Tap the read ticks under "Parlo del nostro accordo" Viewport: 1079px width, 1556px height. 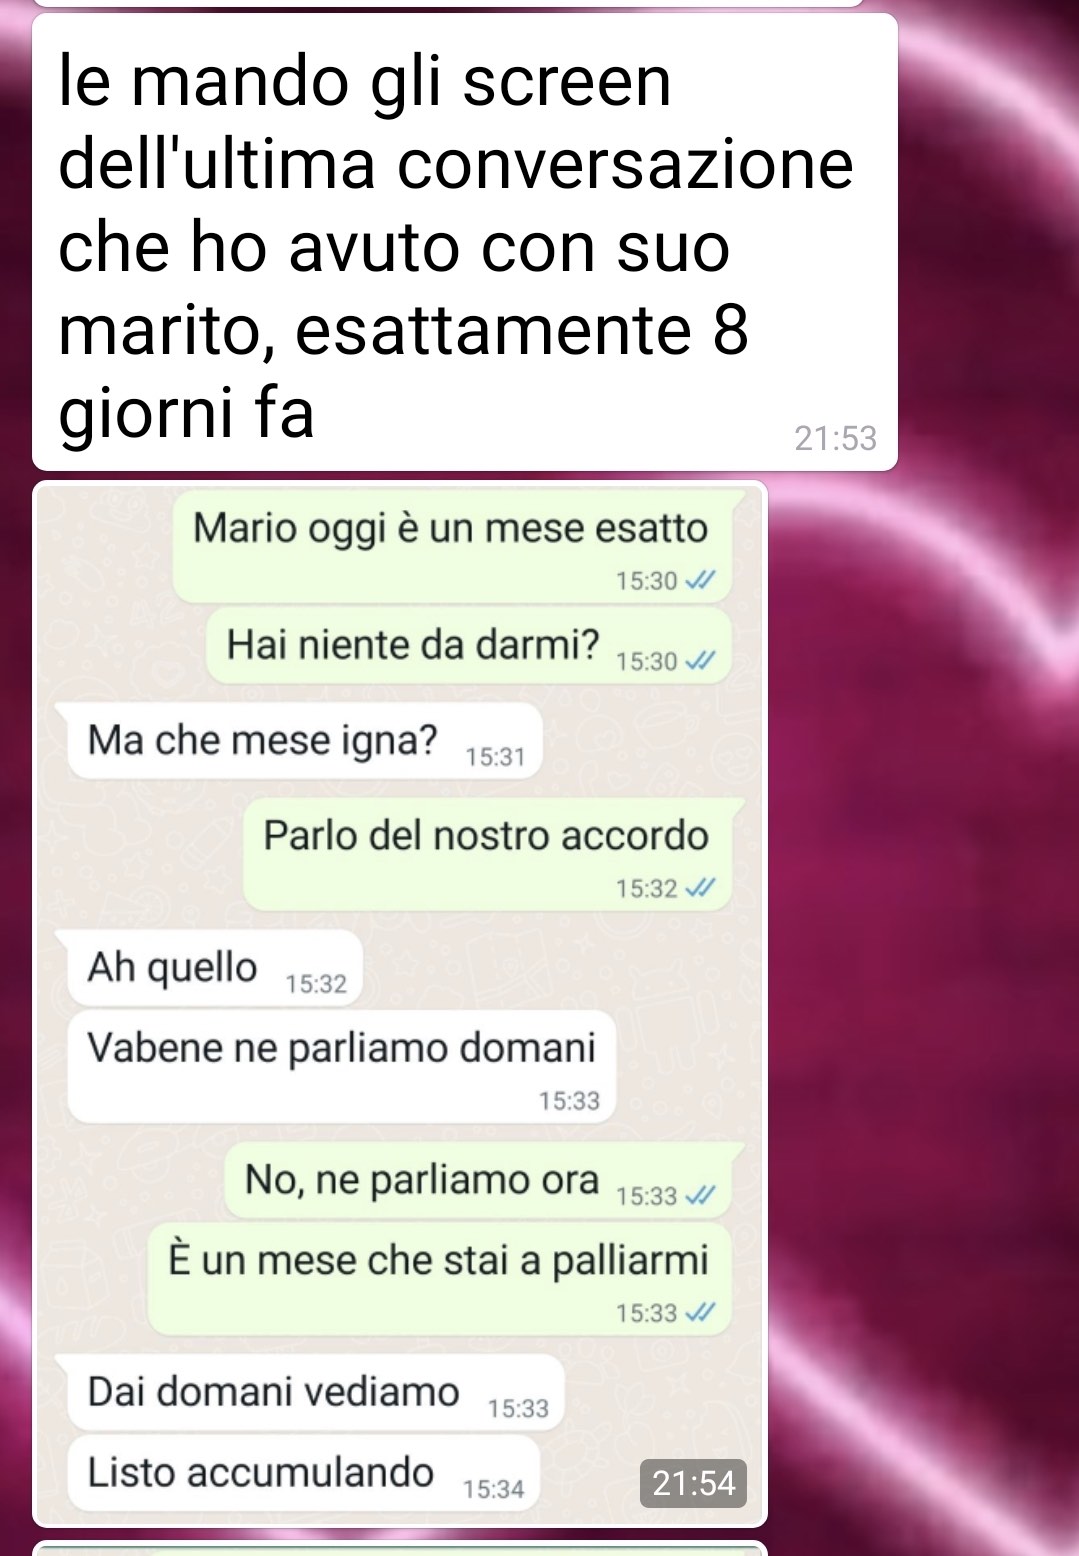click(x=699, y=888)
